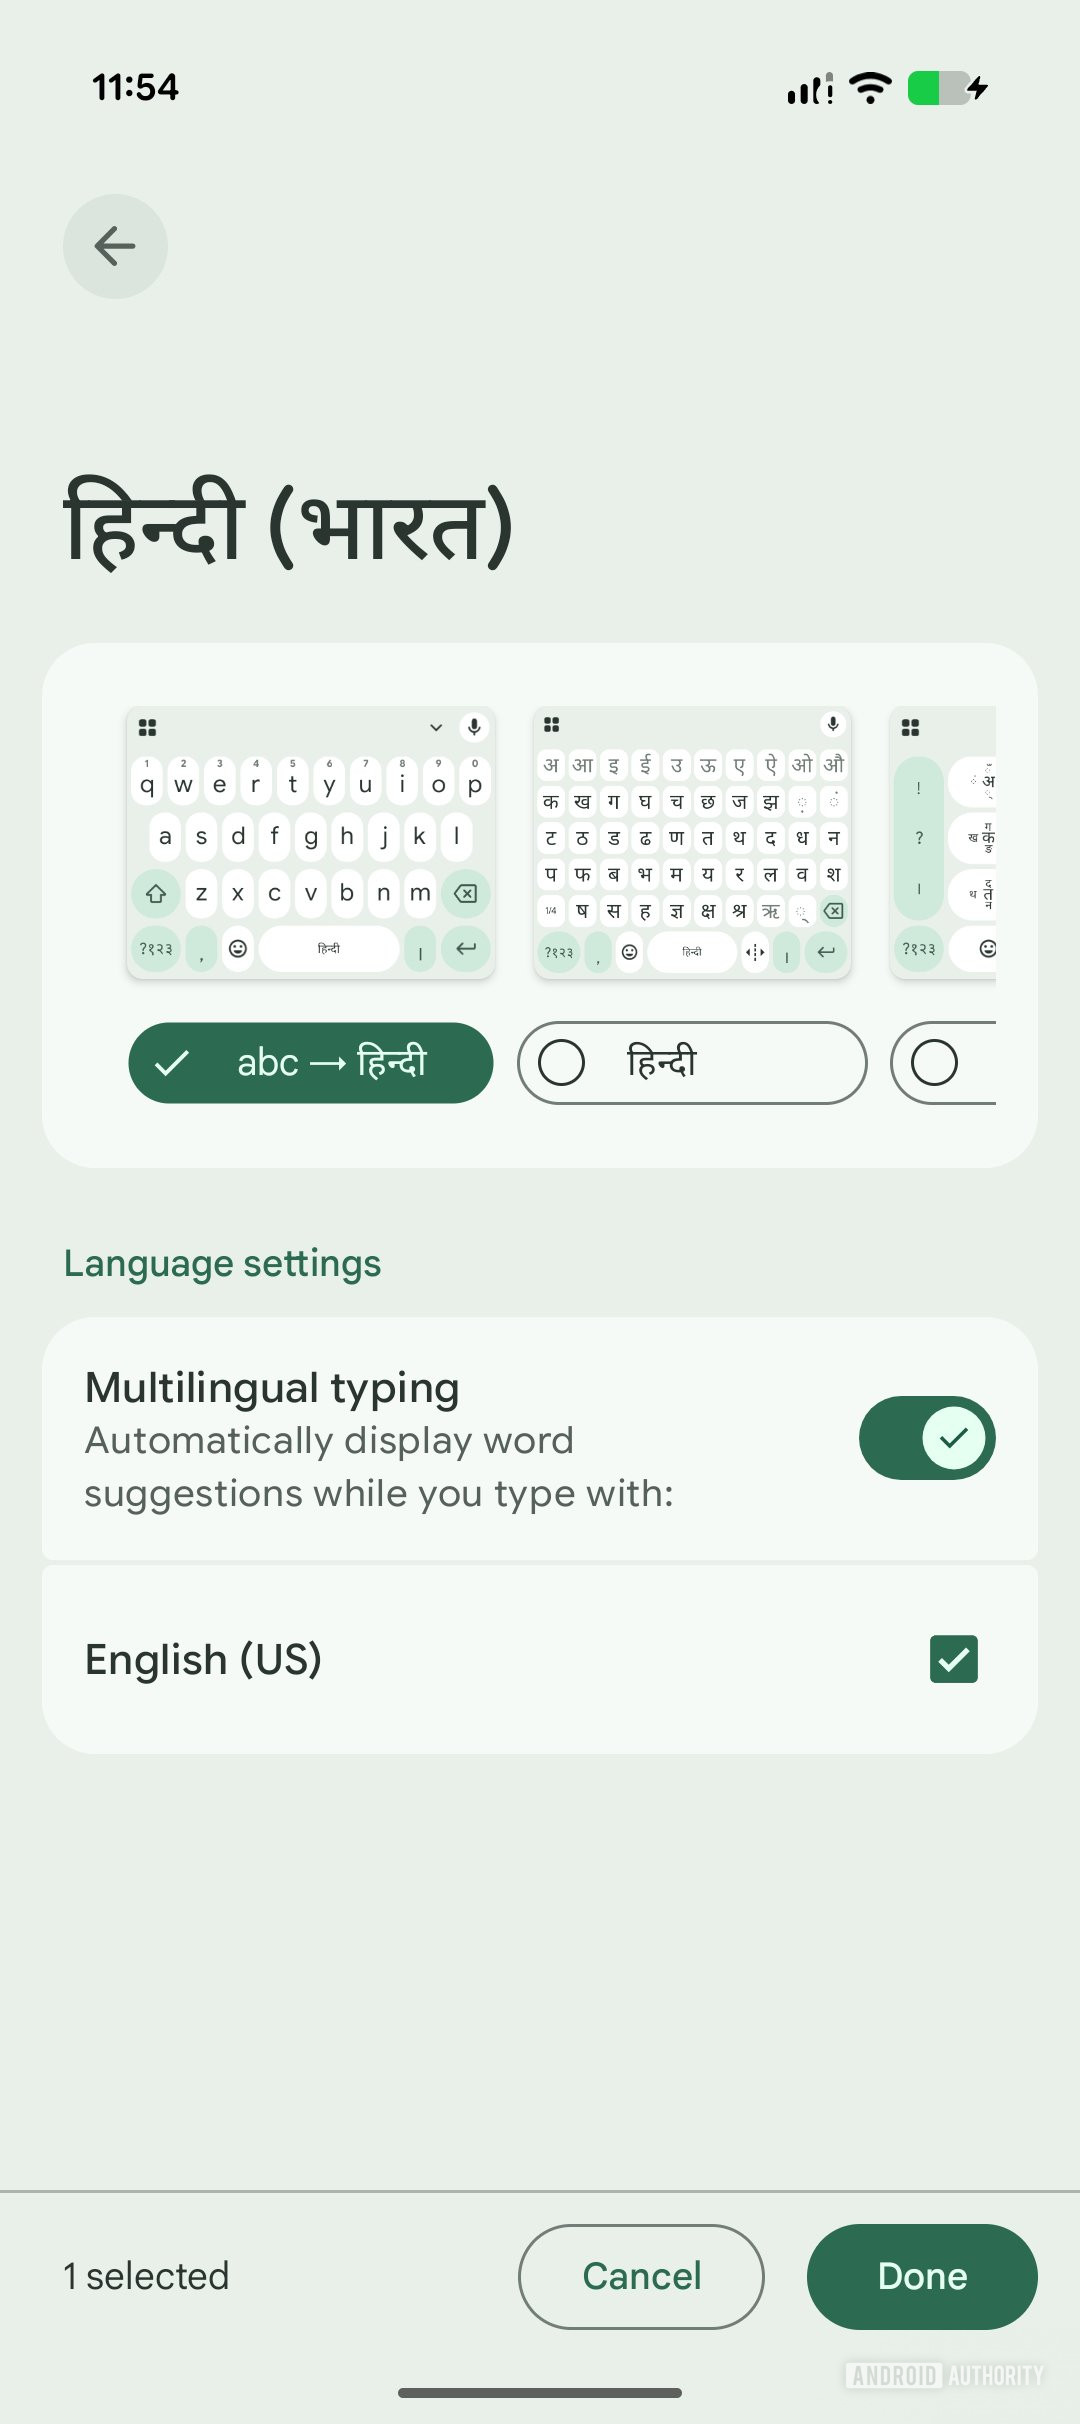Tap the cursor move key on Hindi keyboard preview
This screenshot has height=2424, width=1080.
pos(756,952)
